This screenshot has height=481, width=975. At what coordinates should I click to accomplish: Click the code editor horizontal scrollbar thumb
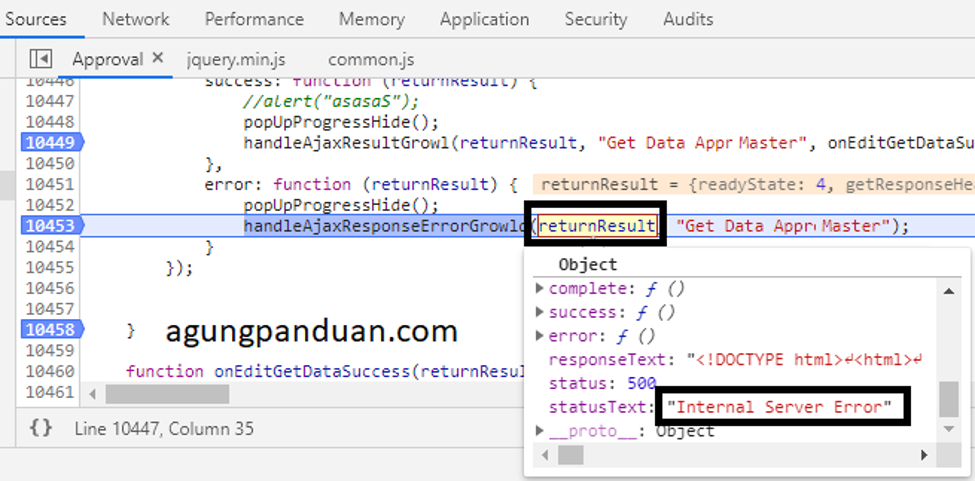click(167, 393)
